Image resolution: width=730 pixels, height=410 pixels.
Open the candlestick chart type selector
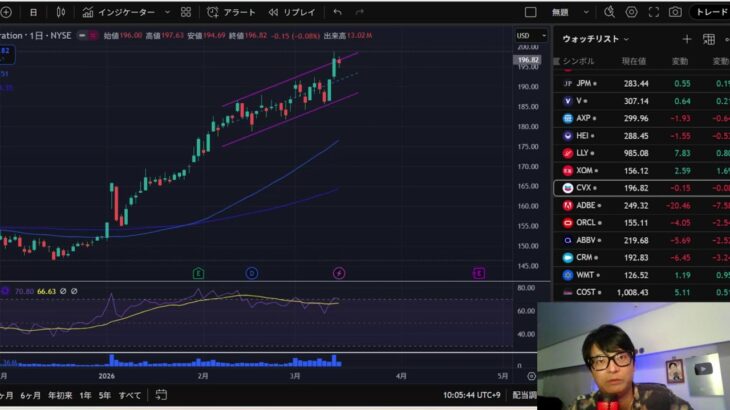pyautogui.click(x=60, y=12)
